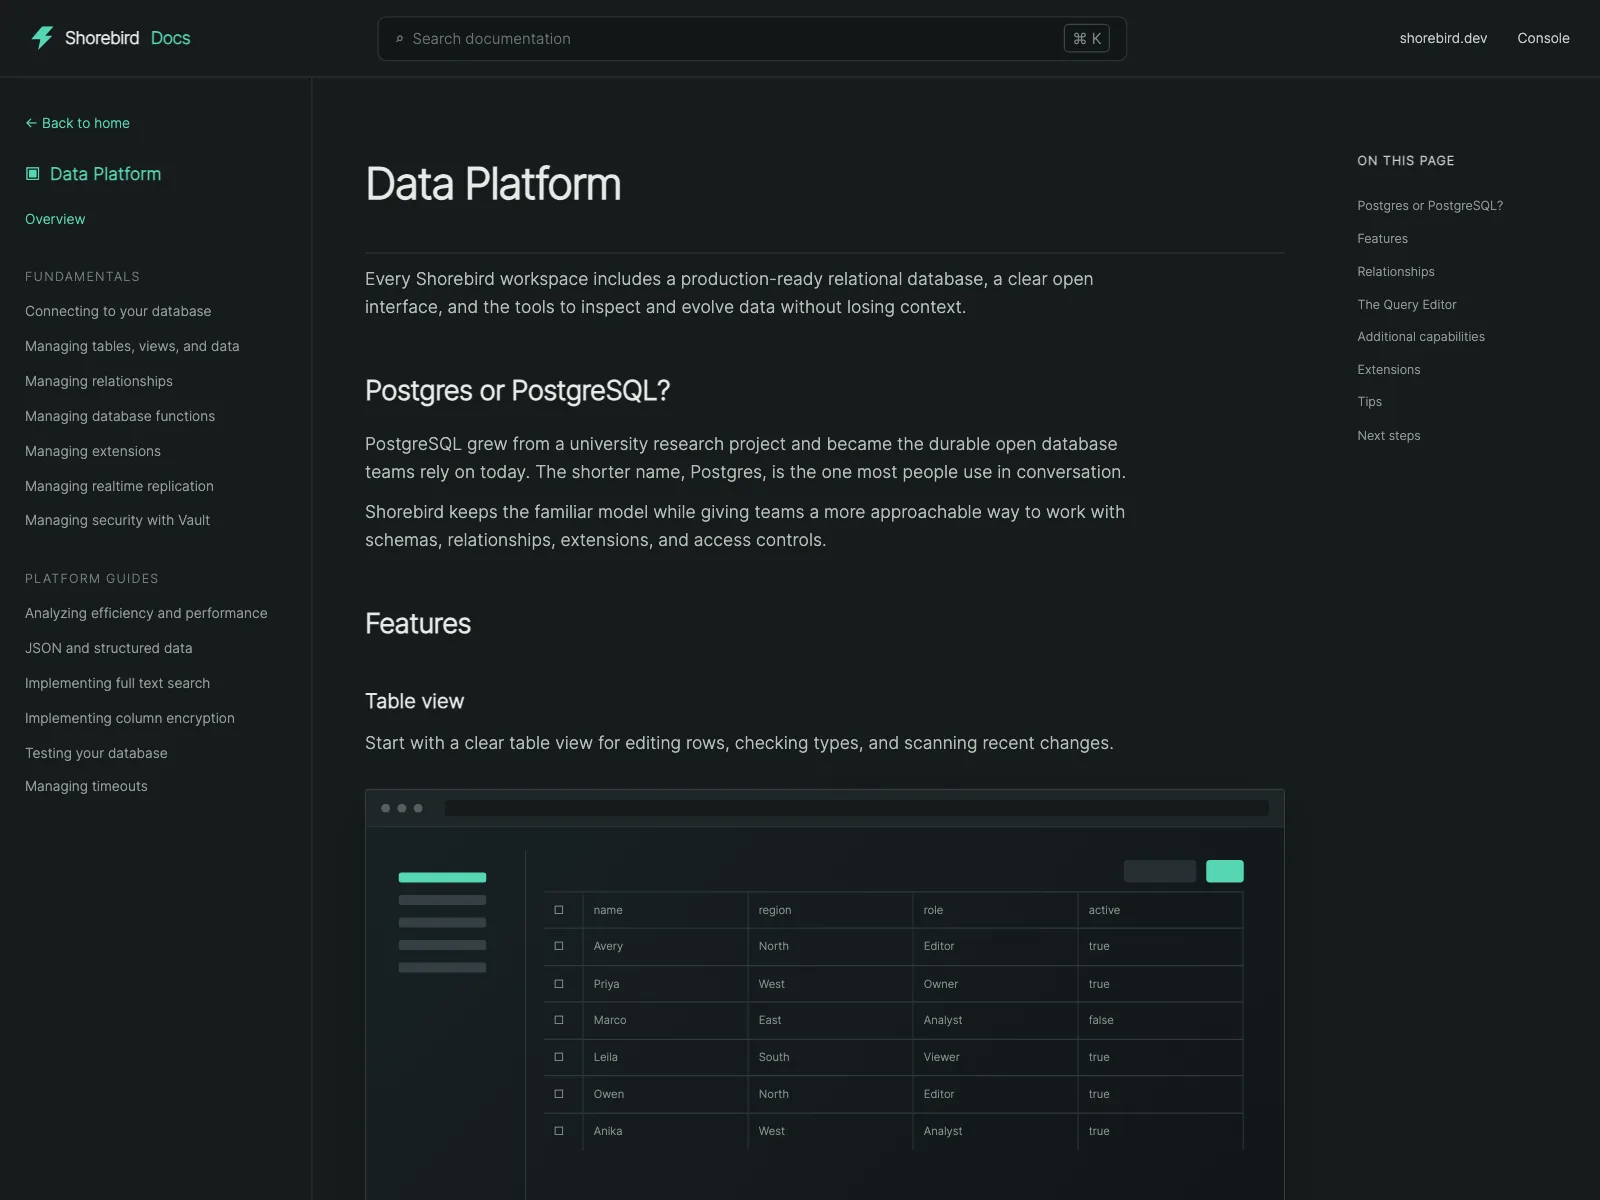The width and height of the screenshot is (1600, 1200).
Task: Open Managing database functions page
Action: point(120,416)
